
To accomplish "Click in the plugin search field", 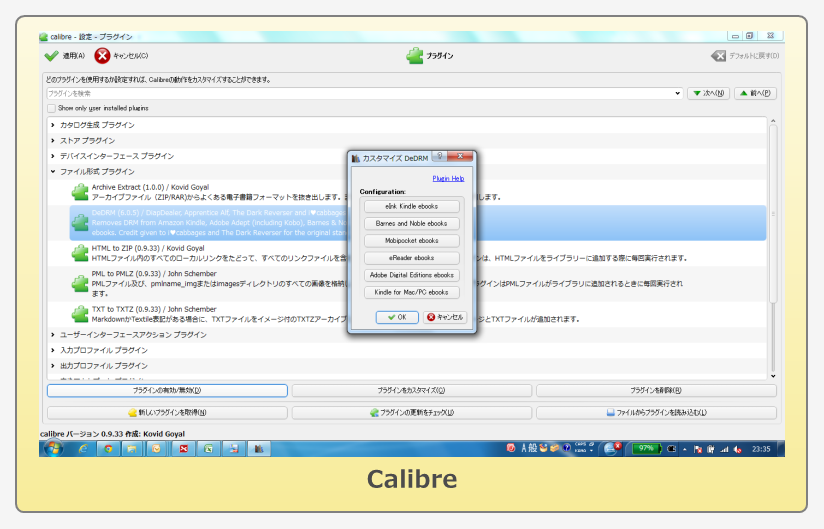I will [360, 93].
